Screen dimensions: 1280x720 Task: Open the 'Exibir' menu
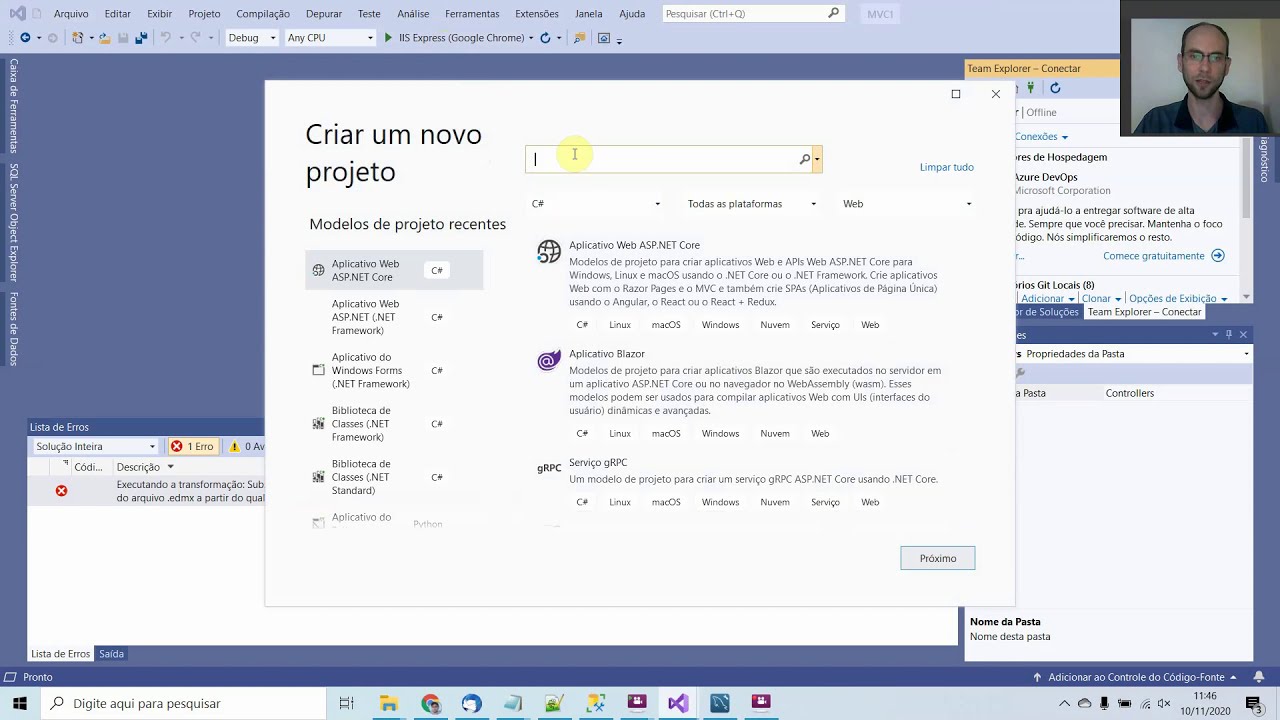(x=159, y=14)
